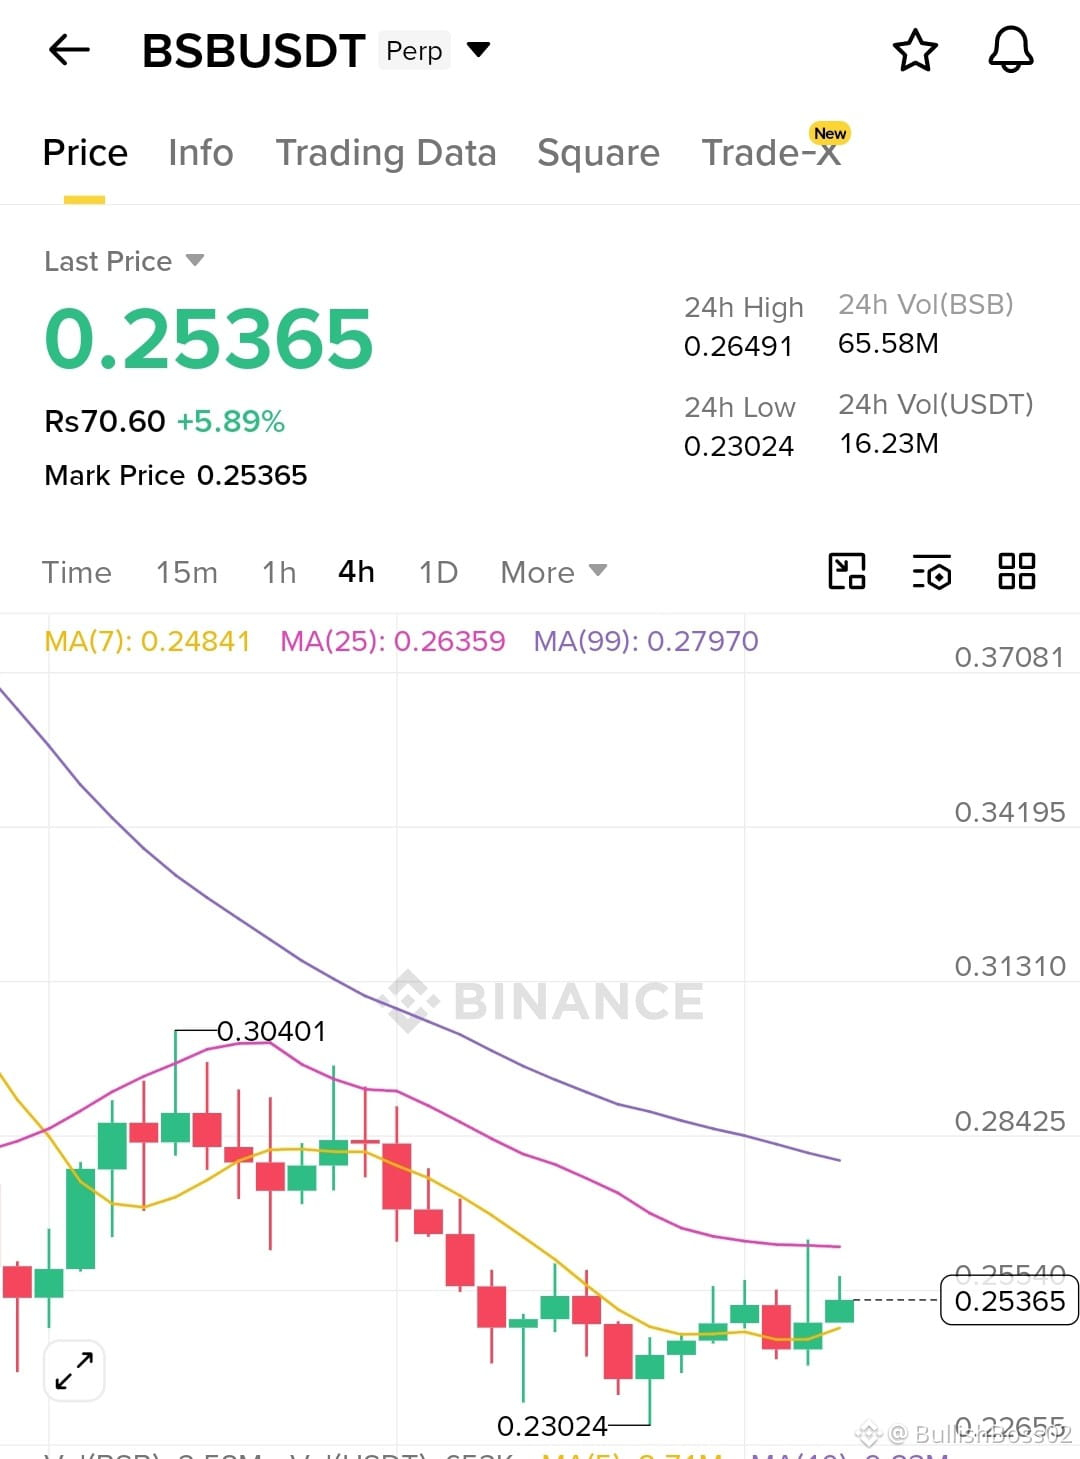Viewport: 1080px width, 1459px height.
Task: Open the chart layout split icon
Action: click(847, 572)
